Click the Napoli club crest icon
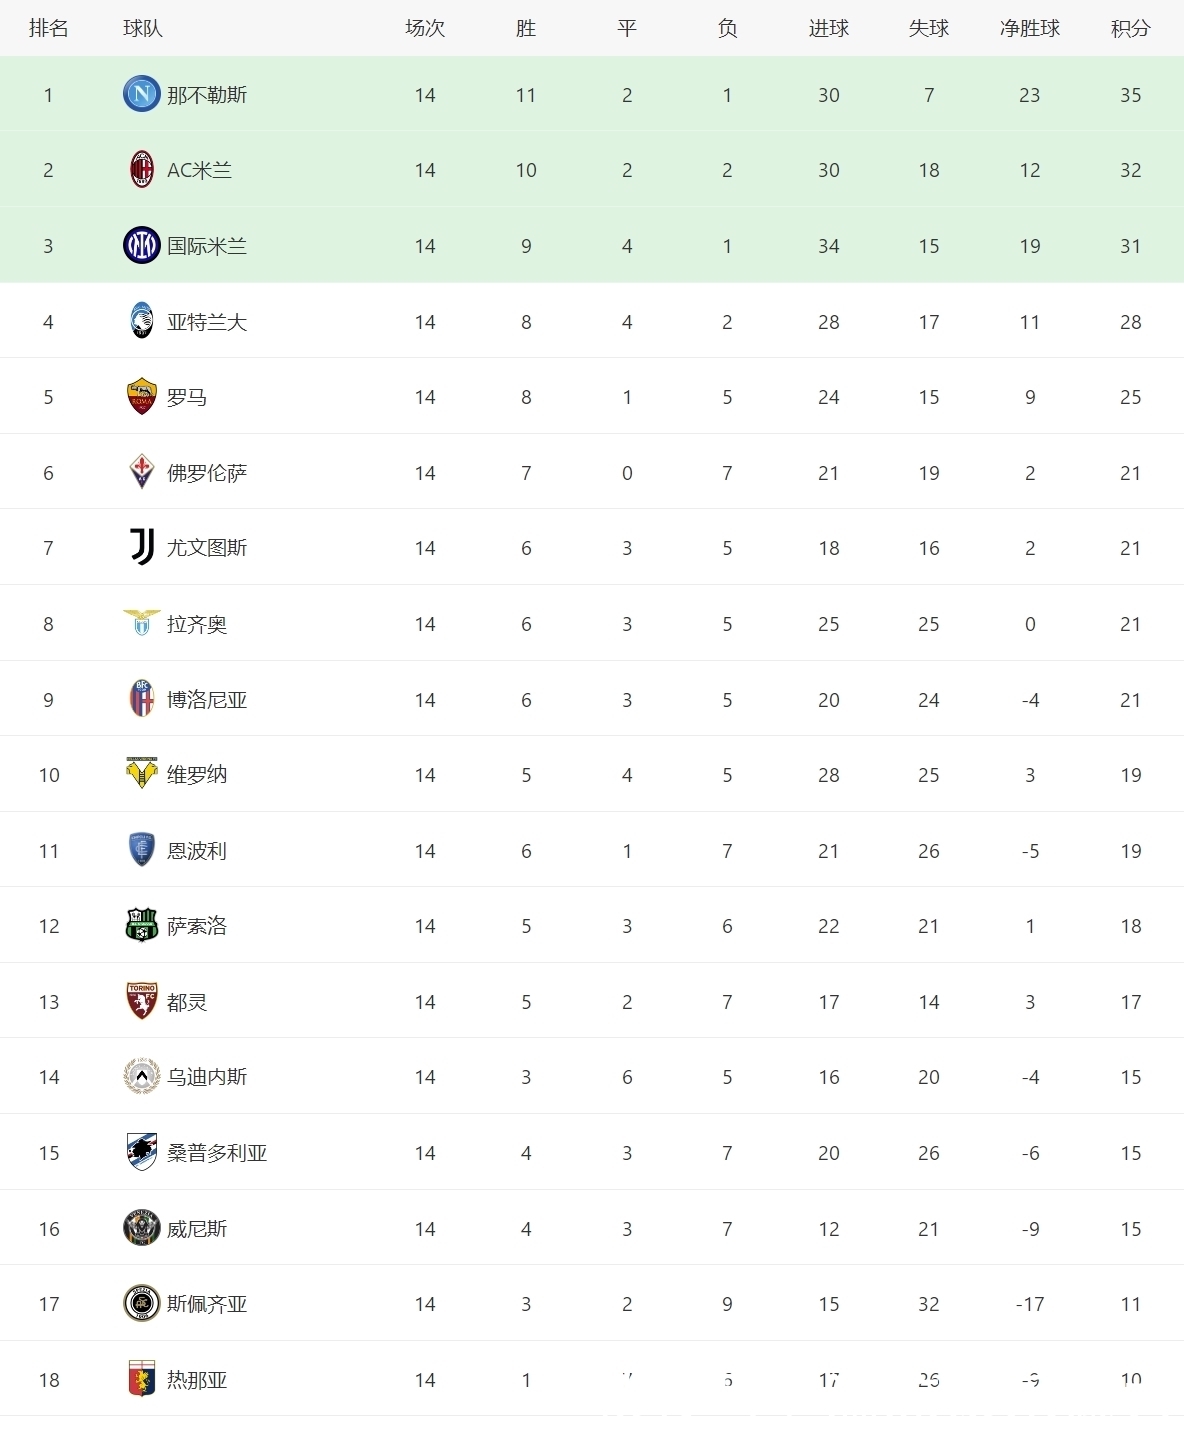Image resolution: width=1184 pixels, height=1432 pixels. coord(141,94)
